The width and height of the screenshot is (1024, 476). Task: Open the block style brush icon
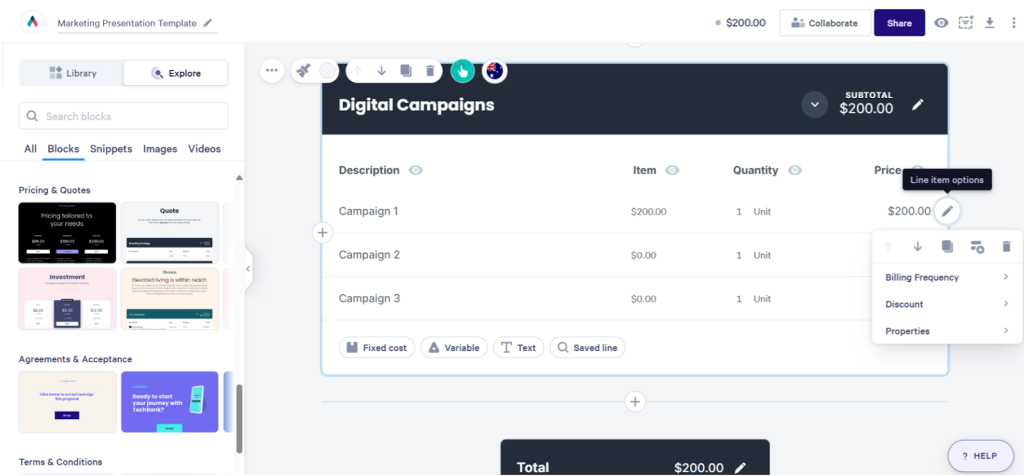[303, 71]
